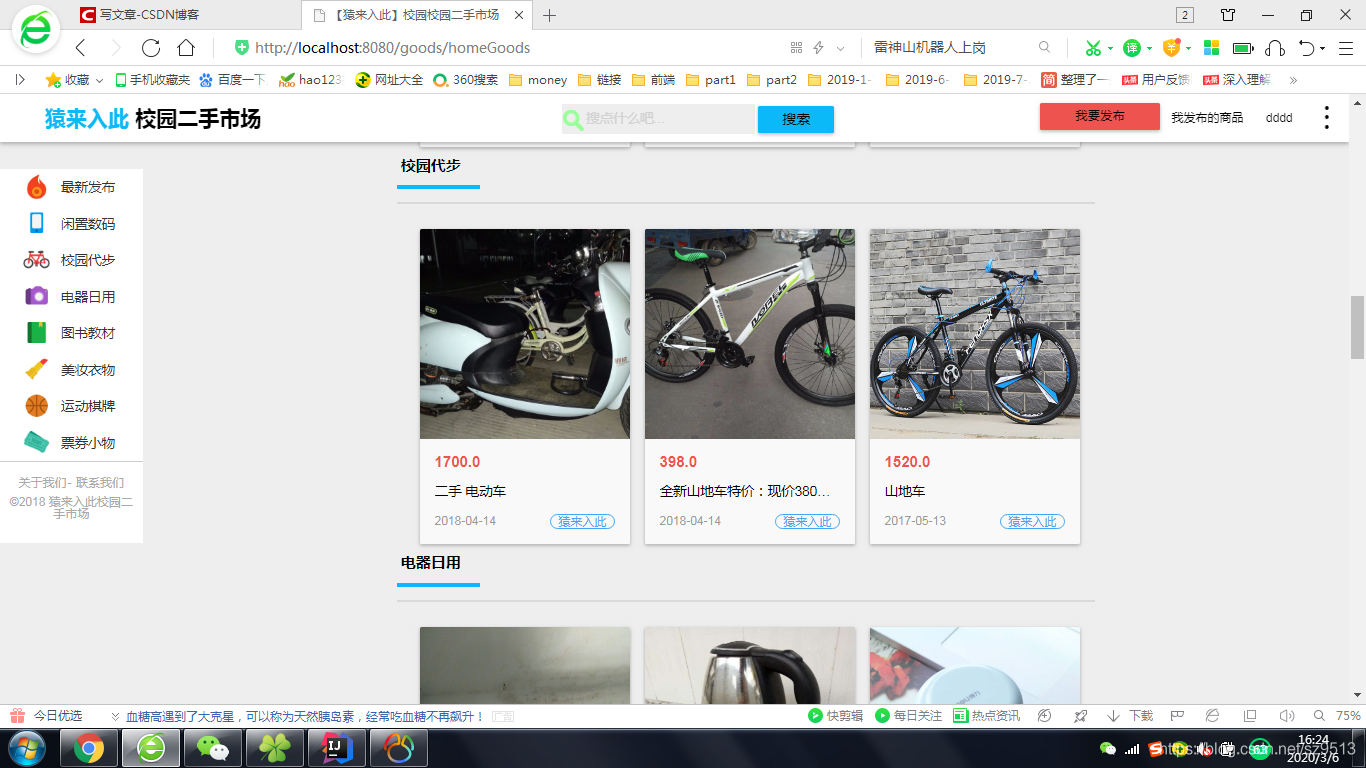Open the white mountain bike thumbnail priced 398.0
Screen dimensions: 1366x768
pyautogui.click(x=750, y=334)
